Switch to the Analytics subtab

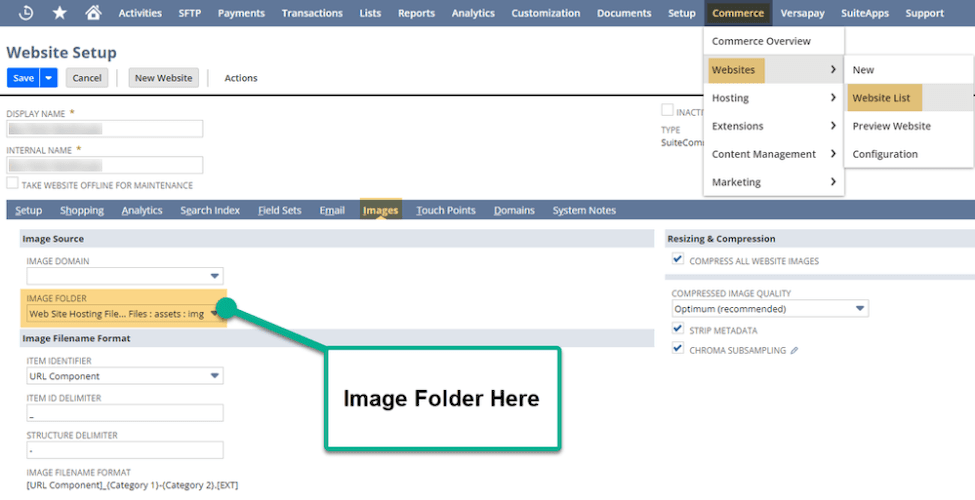coord(142,210)
